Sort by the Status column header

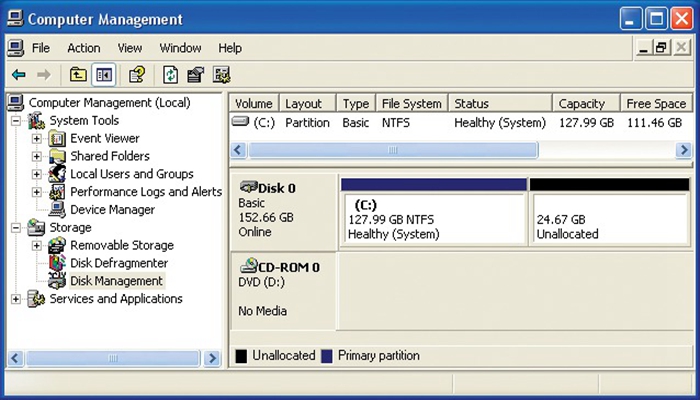[x=500, y=103]
